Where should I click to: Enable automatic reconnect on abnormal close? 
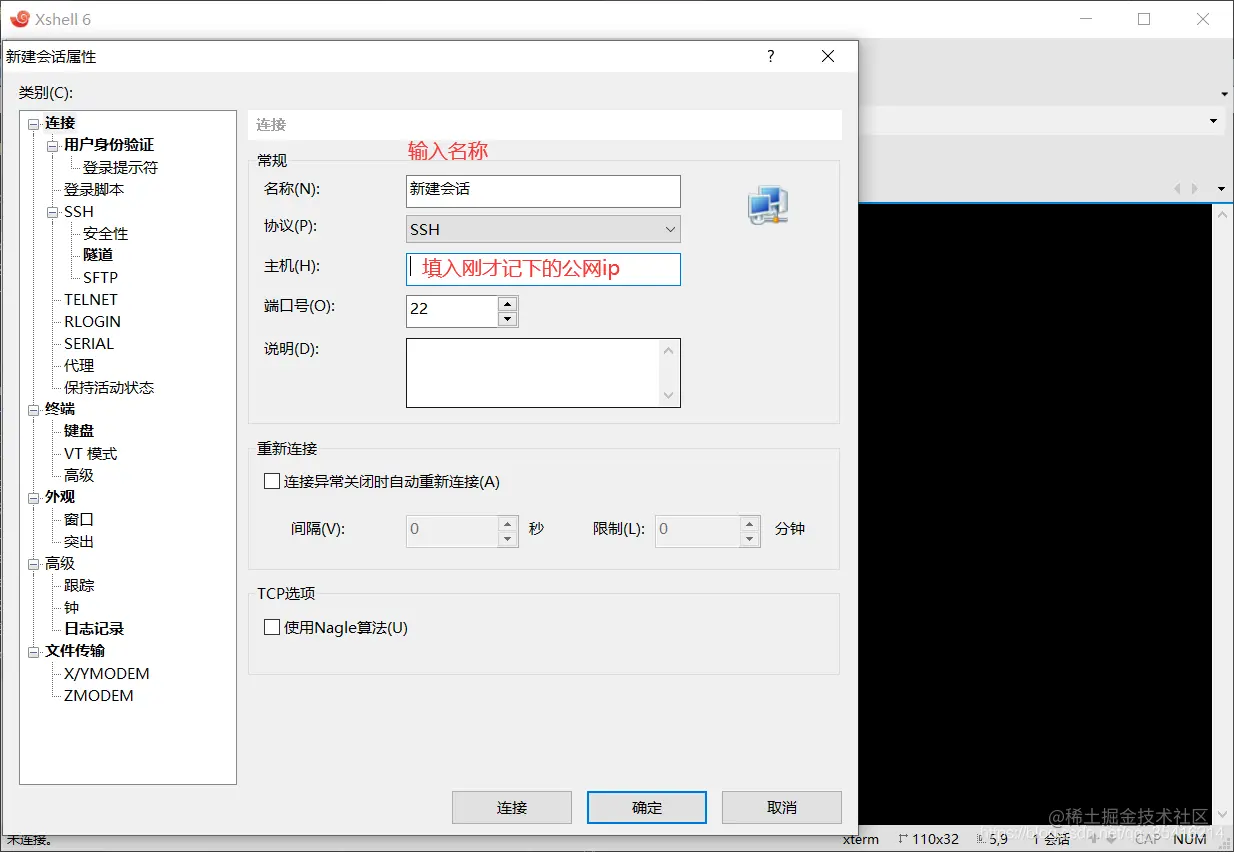[271, 481]
